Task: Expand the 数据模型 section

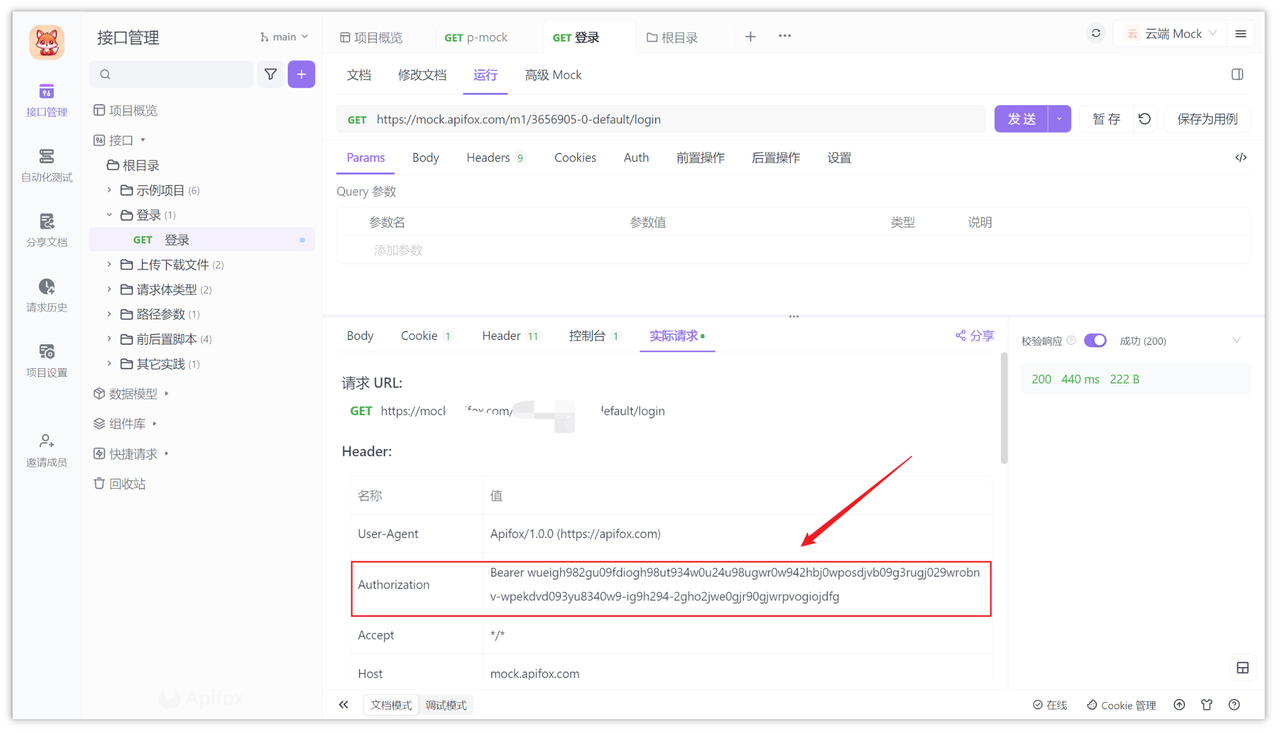Action: [166, 394]
